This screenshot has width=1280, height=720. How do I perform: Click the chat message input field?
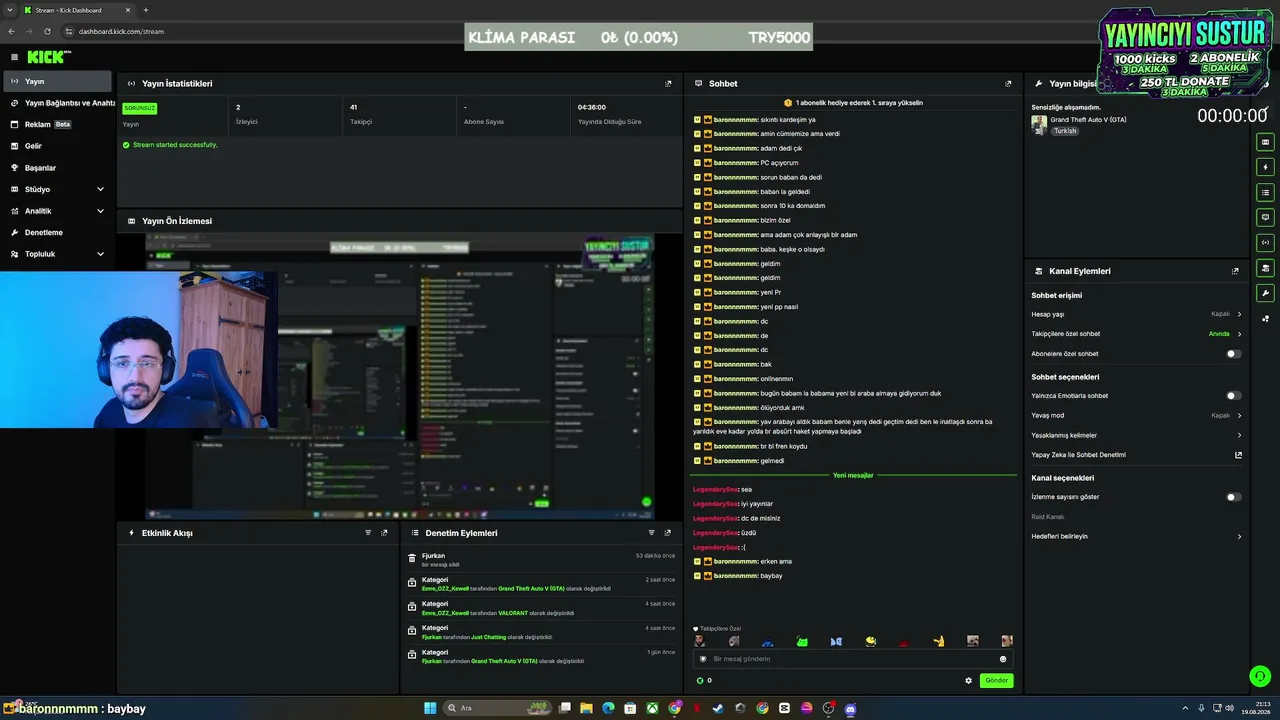tap(853, 659)
